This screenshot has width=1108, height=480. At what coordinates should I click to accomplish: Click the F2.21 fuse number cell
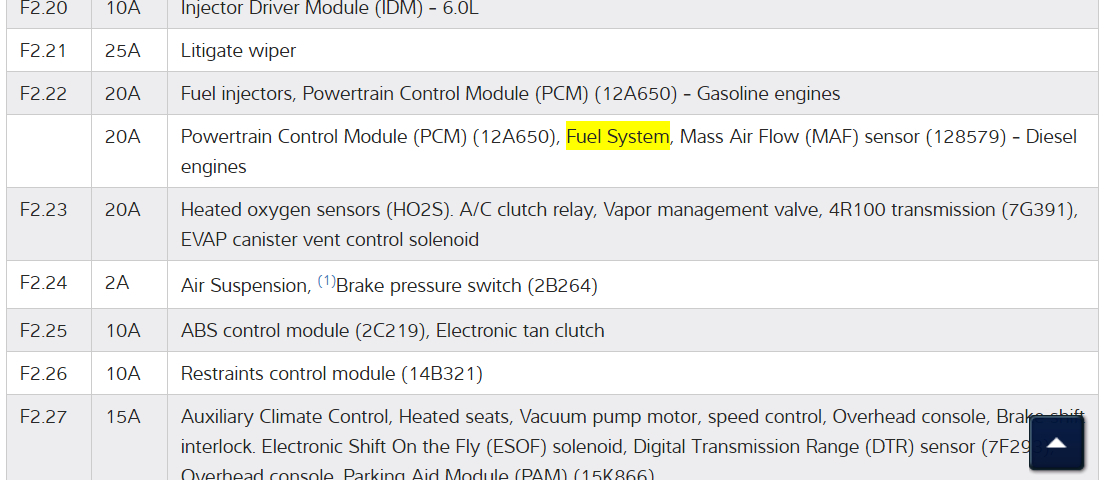(43, 50)
